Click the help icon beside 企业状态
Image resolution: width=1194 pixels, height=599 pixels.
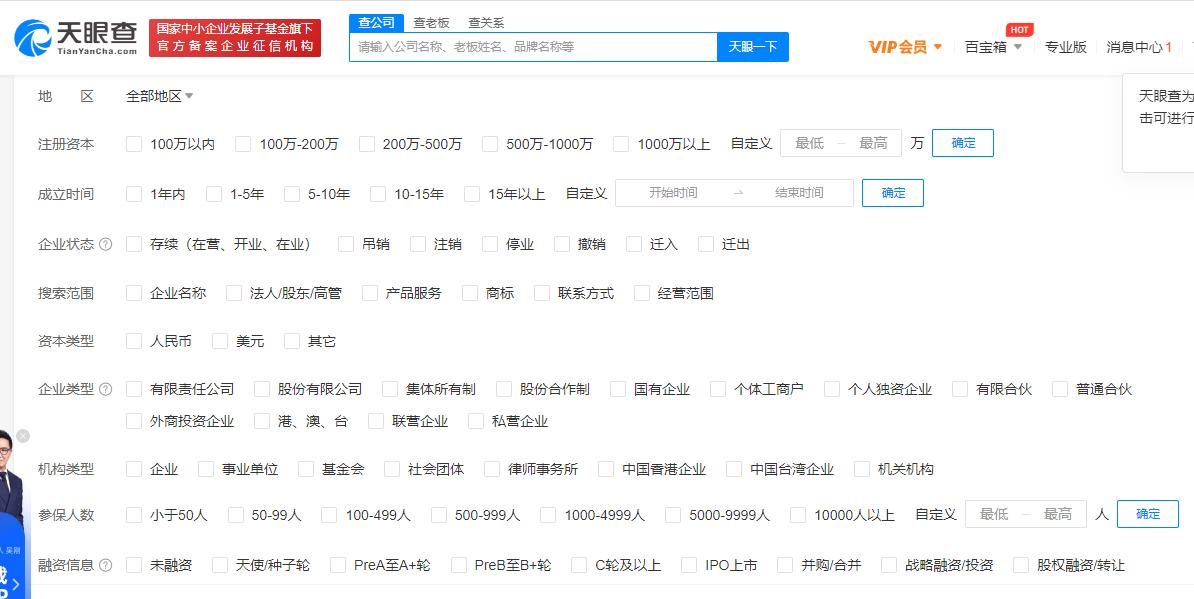click(105, 243)
